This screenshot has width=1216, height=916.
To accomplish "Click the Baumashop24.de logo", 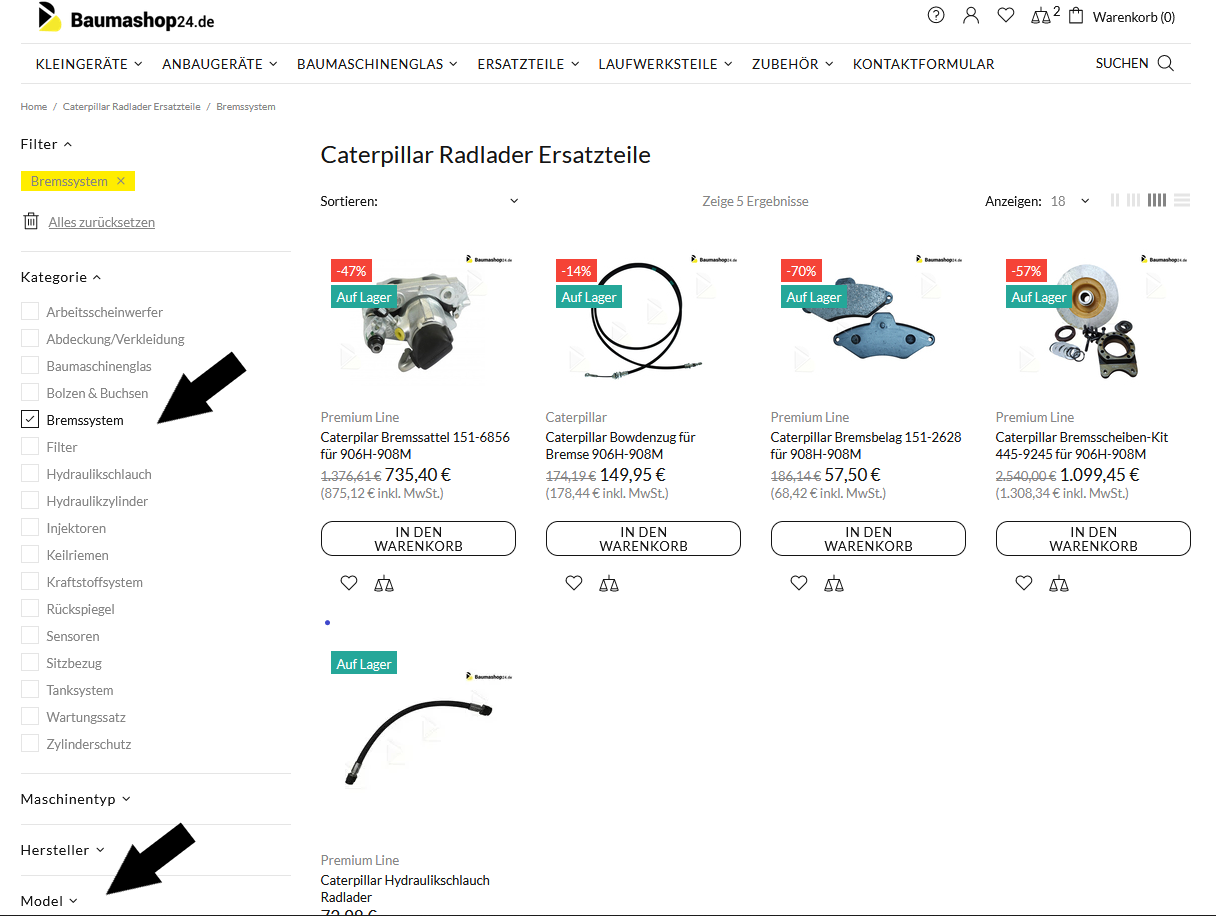I will coord(126,18).
